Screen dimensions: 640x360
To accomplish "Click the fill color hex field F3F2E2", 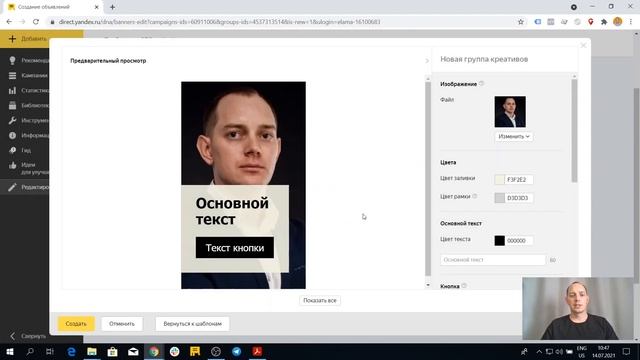I will [x=519, y=180].
